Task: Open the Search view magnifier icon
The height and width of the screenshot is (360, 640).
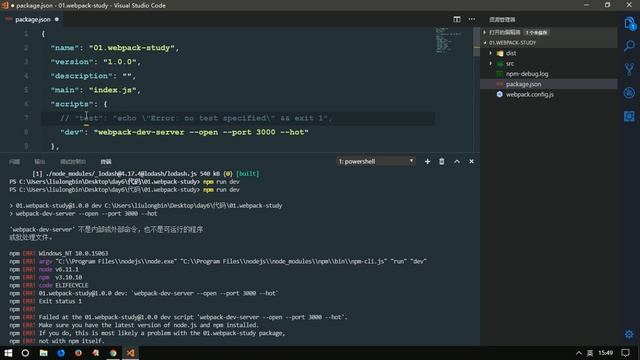Action: tap(629, 46)
